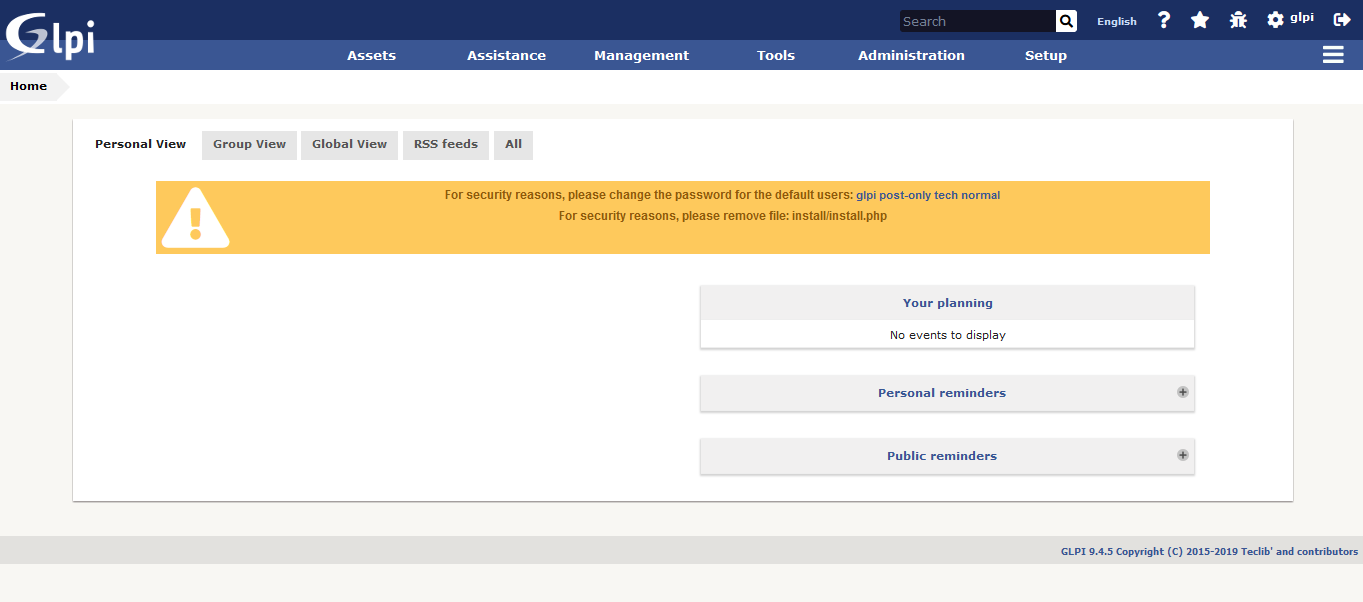Click the Home breadcrumb
Screen dimensions: 1363x602
[x=29, y=86]
